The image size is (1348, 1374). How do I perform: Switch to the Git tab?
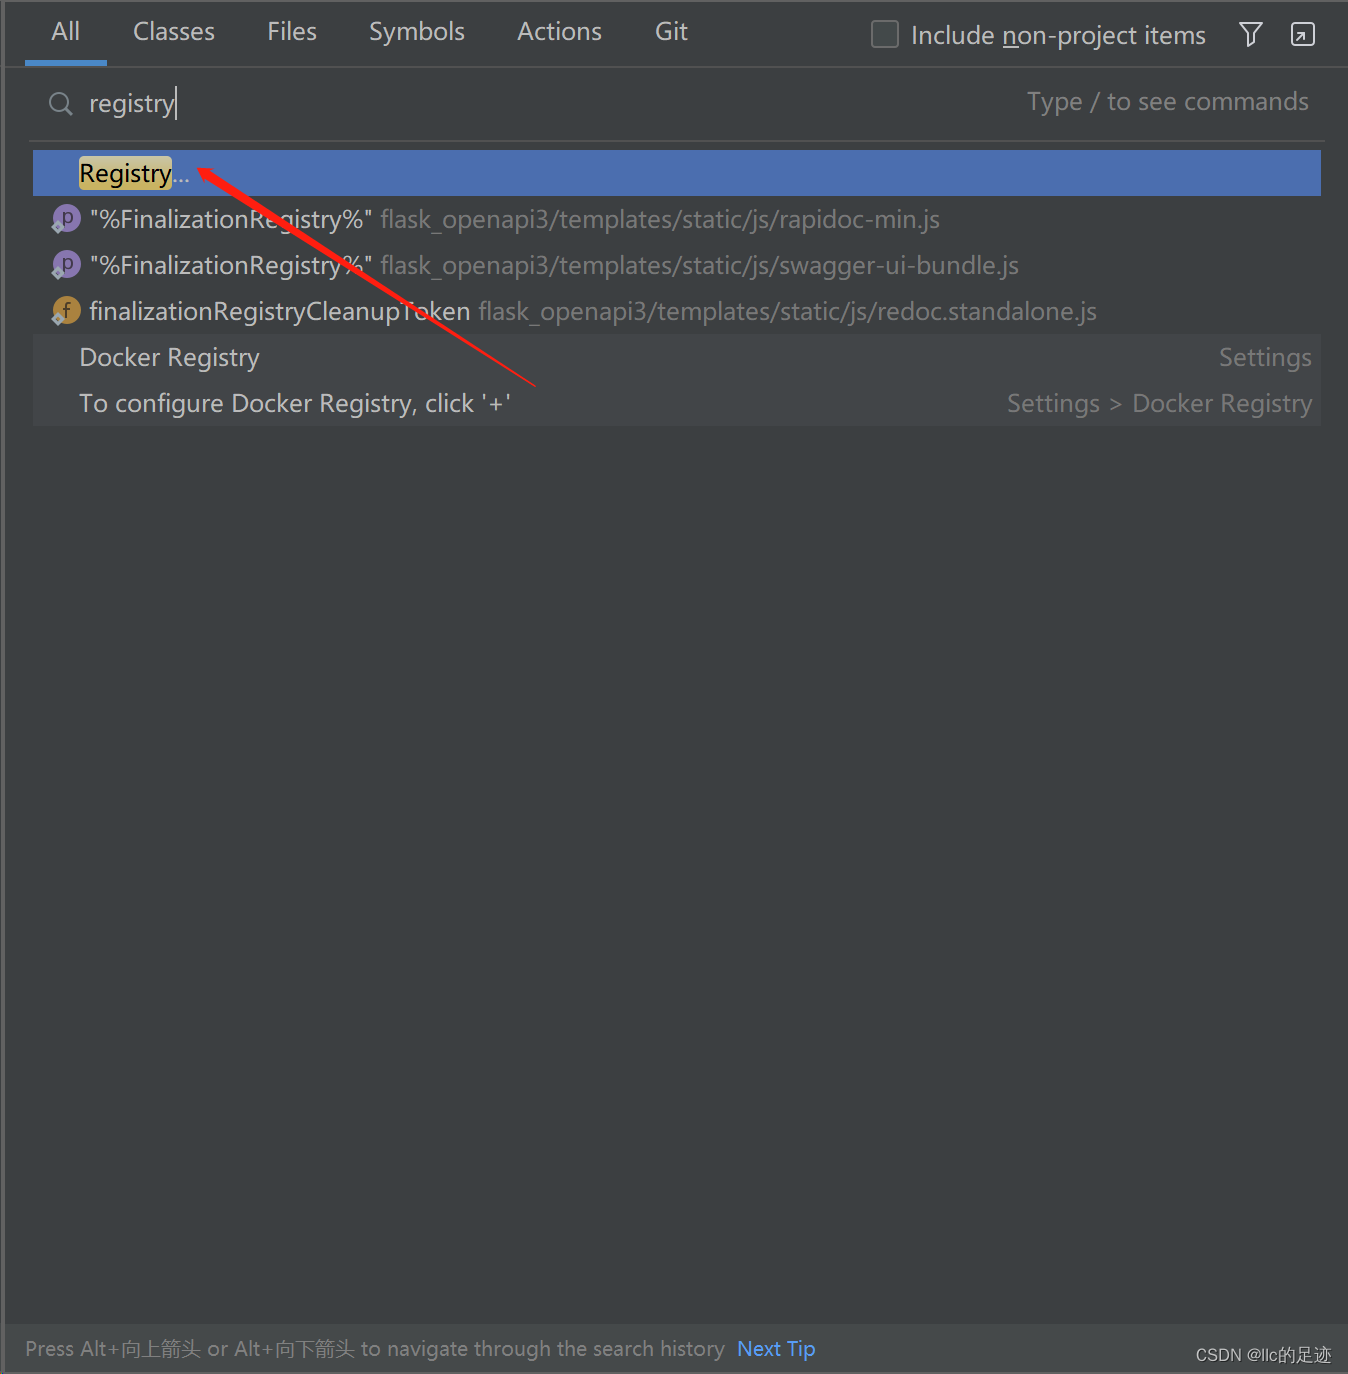(670, 31)
